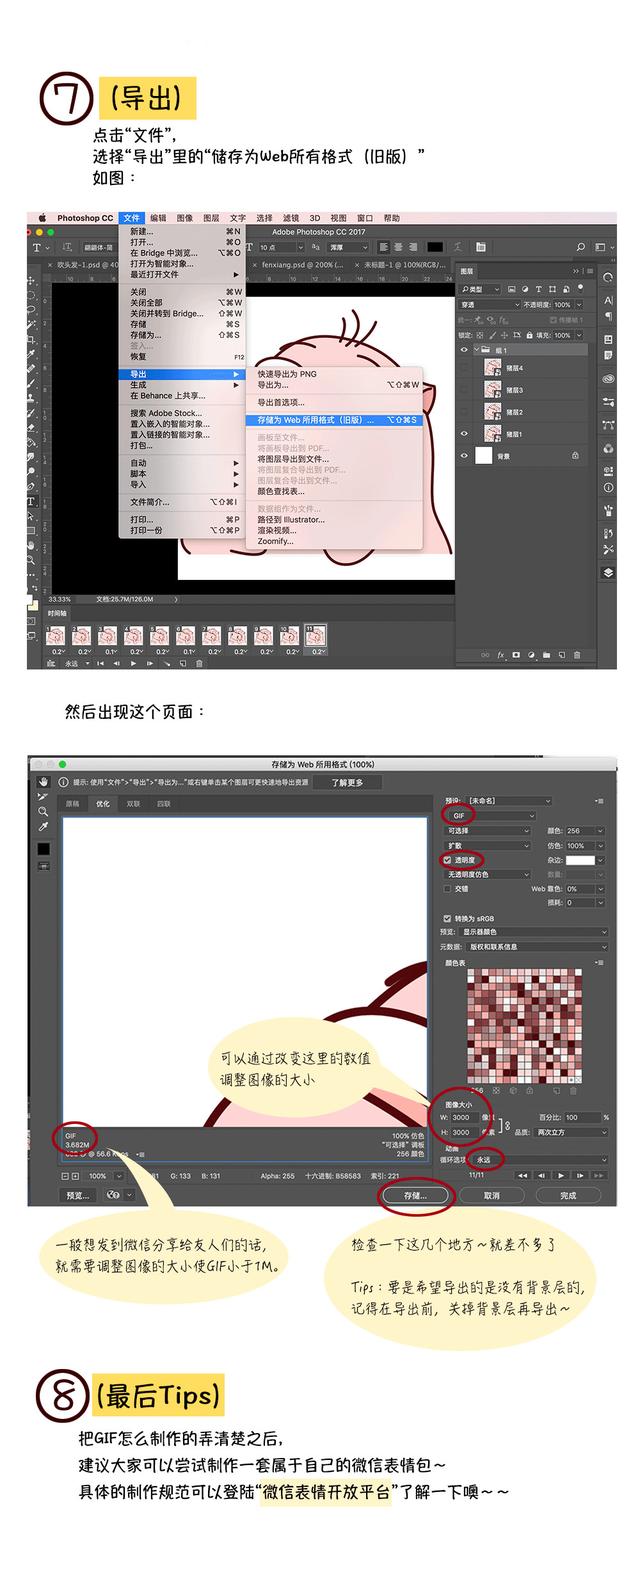Choose 快速导出为 PNG
Screen dimensions: 640x1570
(335, 374)
